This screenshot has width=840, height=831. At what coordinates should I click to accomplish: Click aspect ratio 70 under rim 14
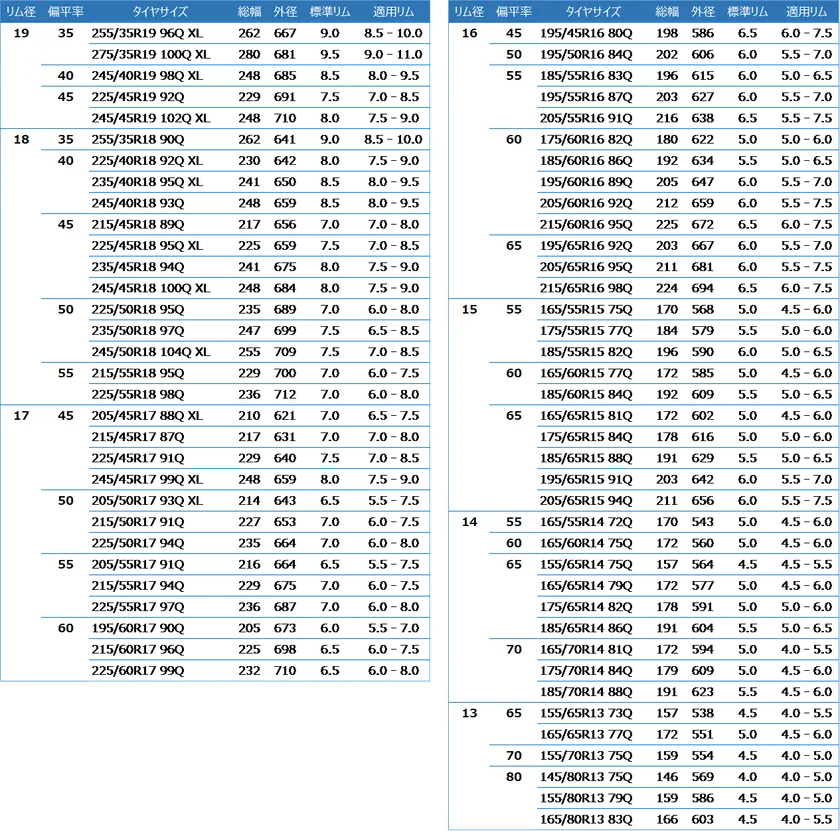point(514,649)
